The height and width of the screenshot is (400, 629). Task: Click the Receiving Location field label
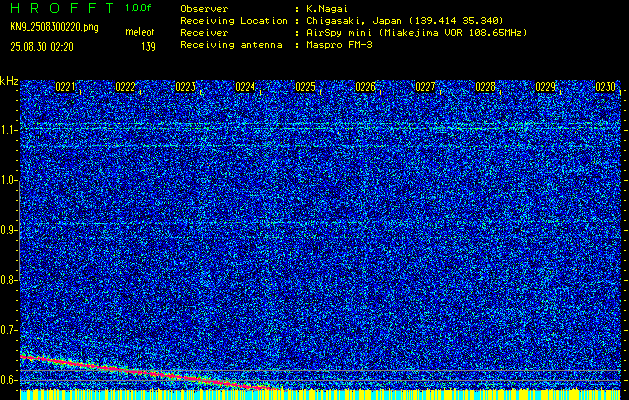pyautogui.click(x=234, y=21)
